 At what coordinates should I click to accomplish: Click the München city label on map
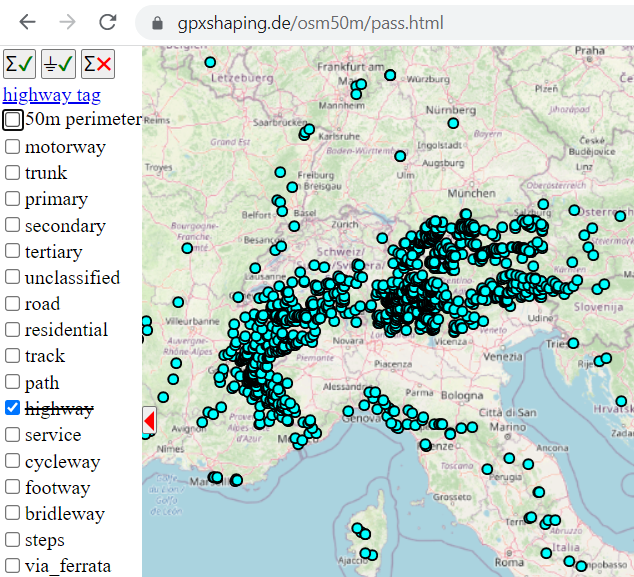pyautogui.click(x=471, y=193)
